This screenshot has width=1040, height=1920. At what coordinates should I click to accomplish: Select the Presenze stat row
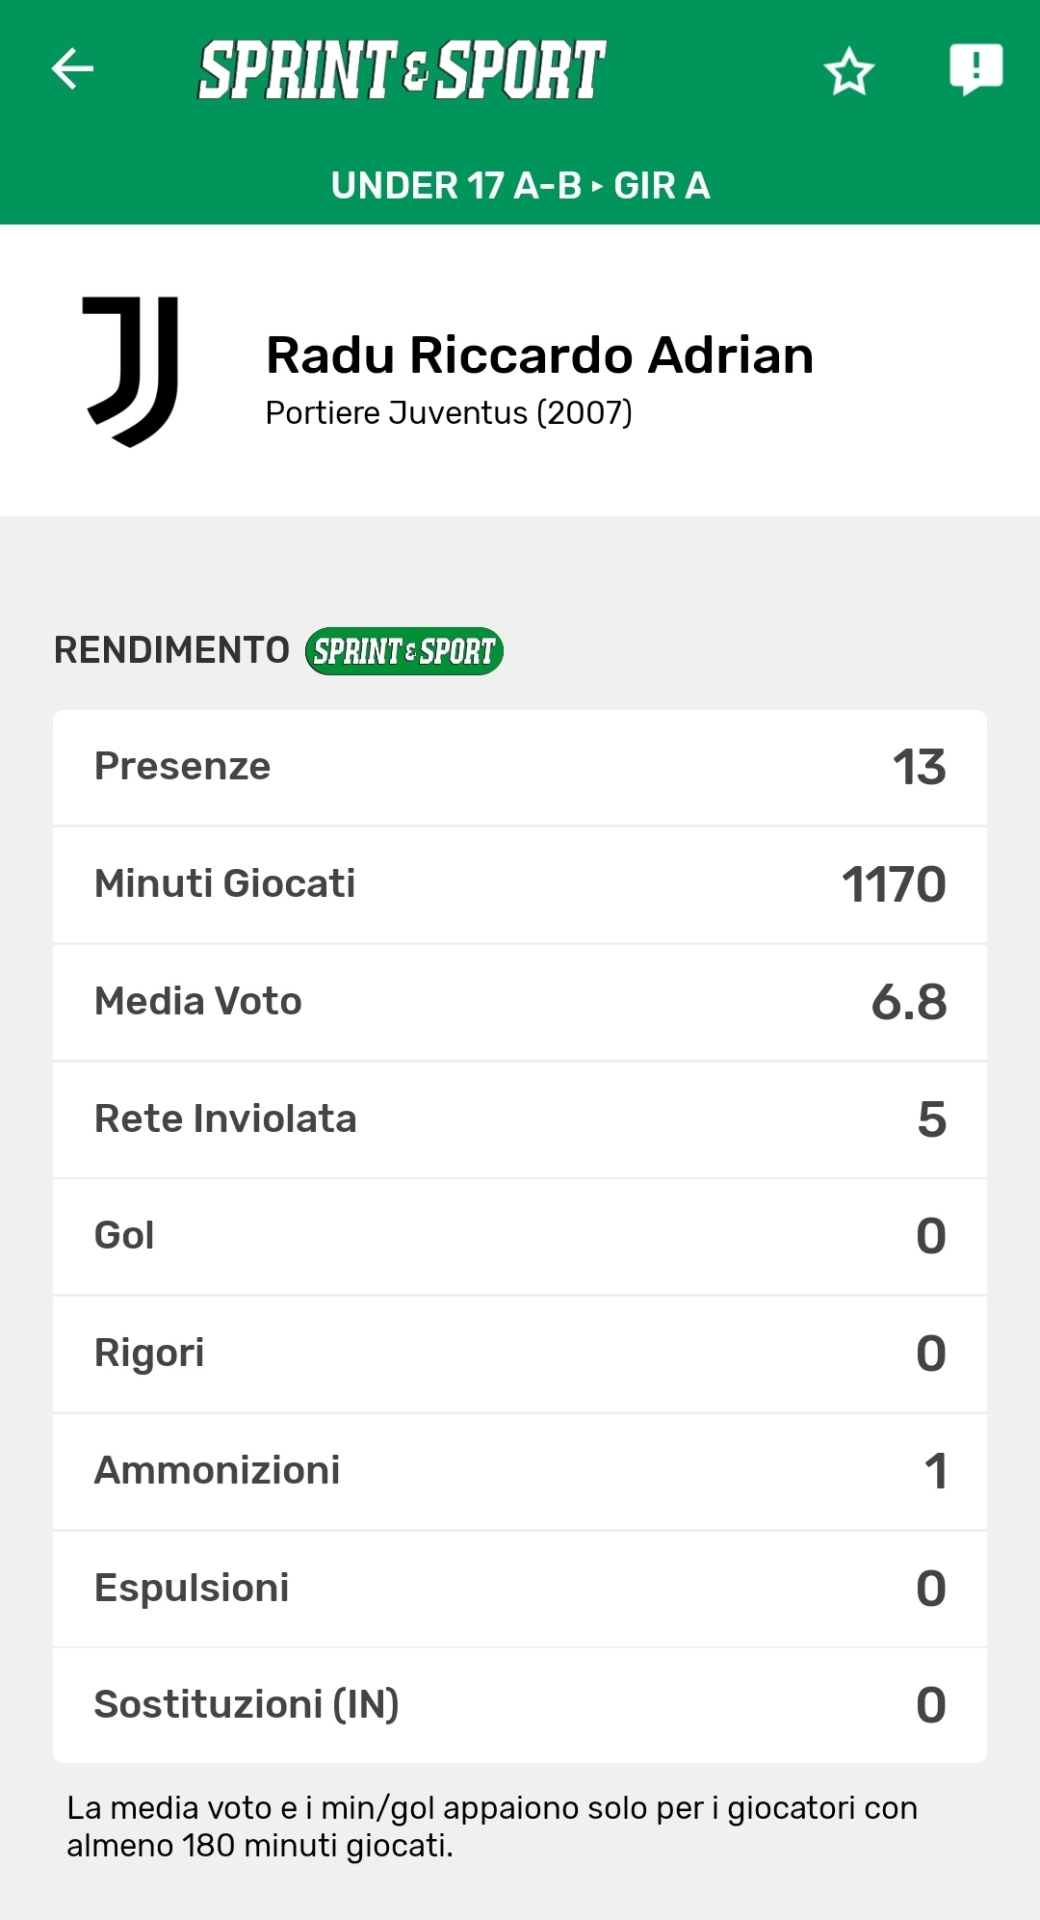click(520, 768)
